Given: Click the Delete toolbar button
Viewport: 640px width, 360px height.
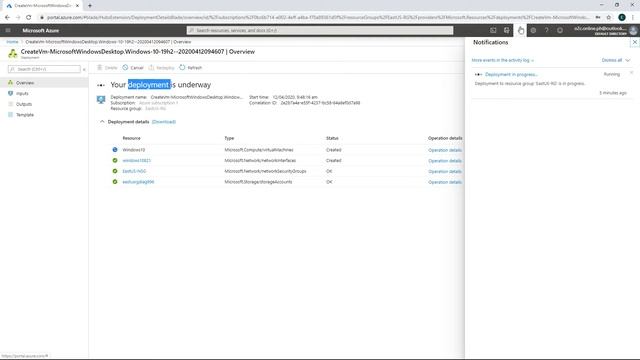Looking at the screenshot, I should pyautogui.click(x=107, y=67).
